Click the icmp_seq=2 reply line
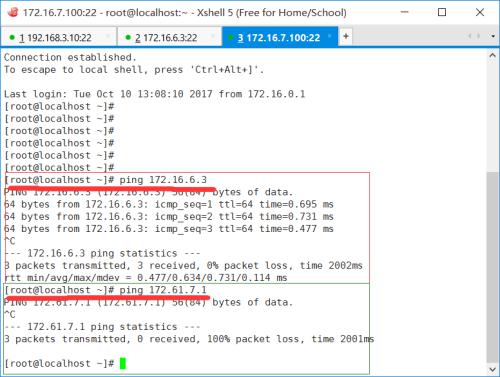Screen dimensions: 500x377 [x=169, y=217]
